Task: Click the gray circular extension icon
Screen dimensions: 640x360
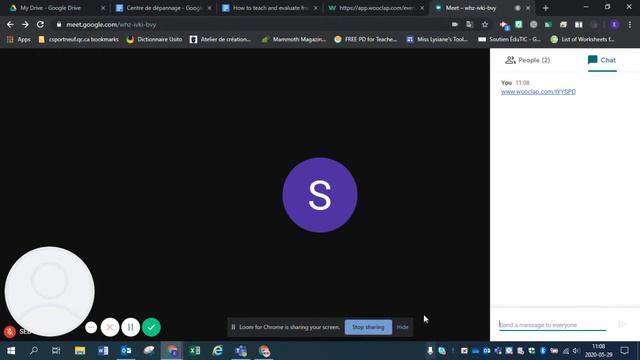Action: (x=533, y=24)
